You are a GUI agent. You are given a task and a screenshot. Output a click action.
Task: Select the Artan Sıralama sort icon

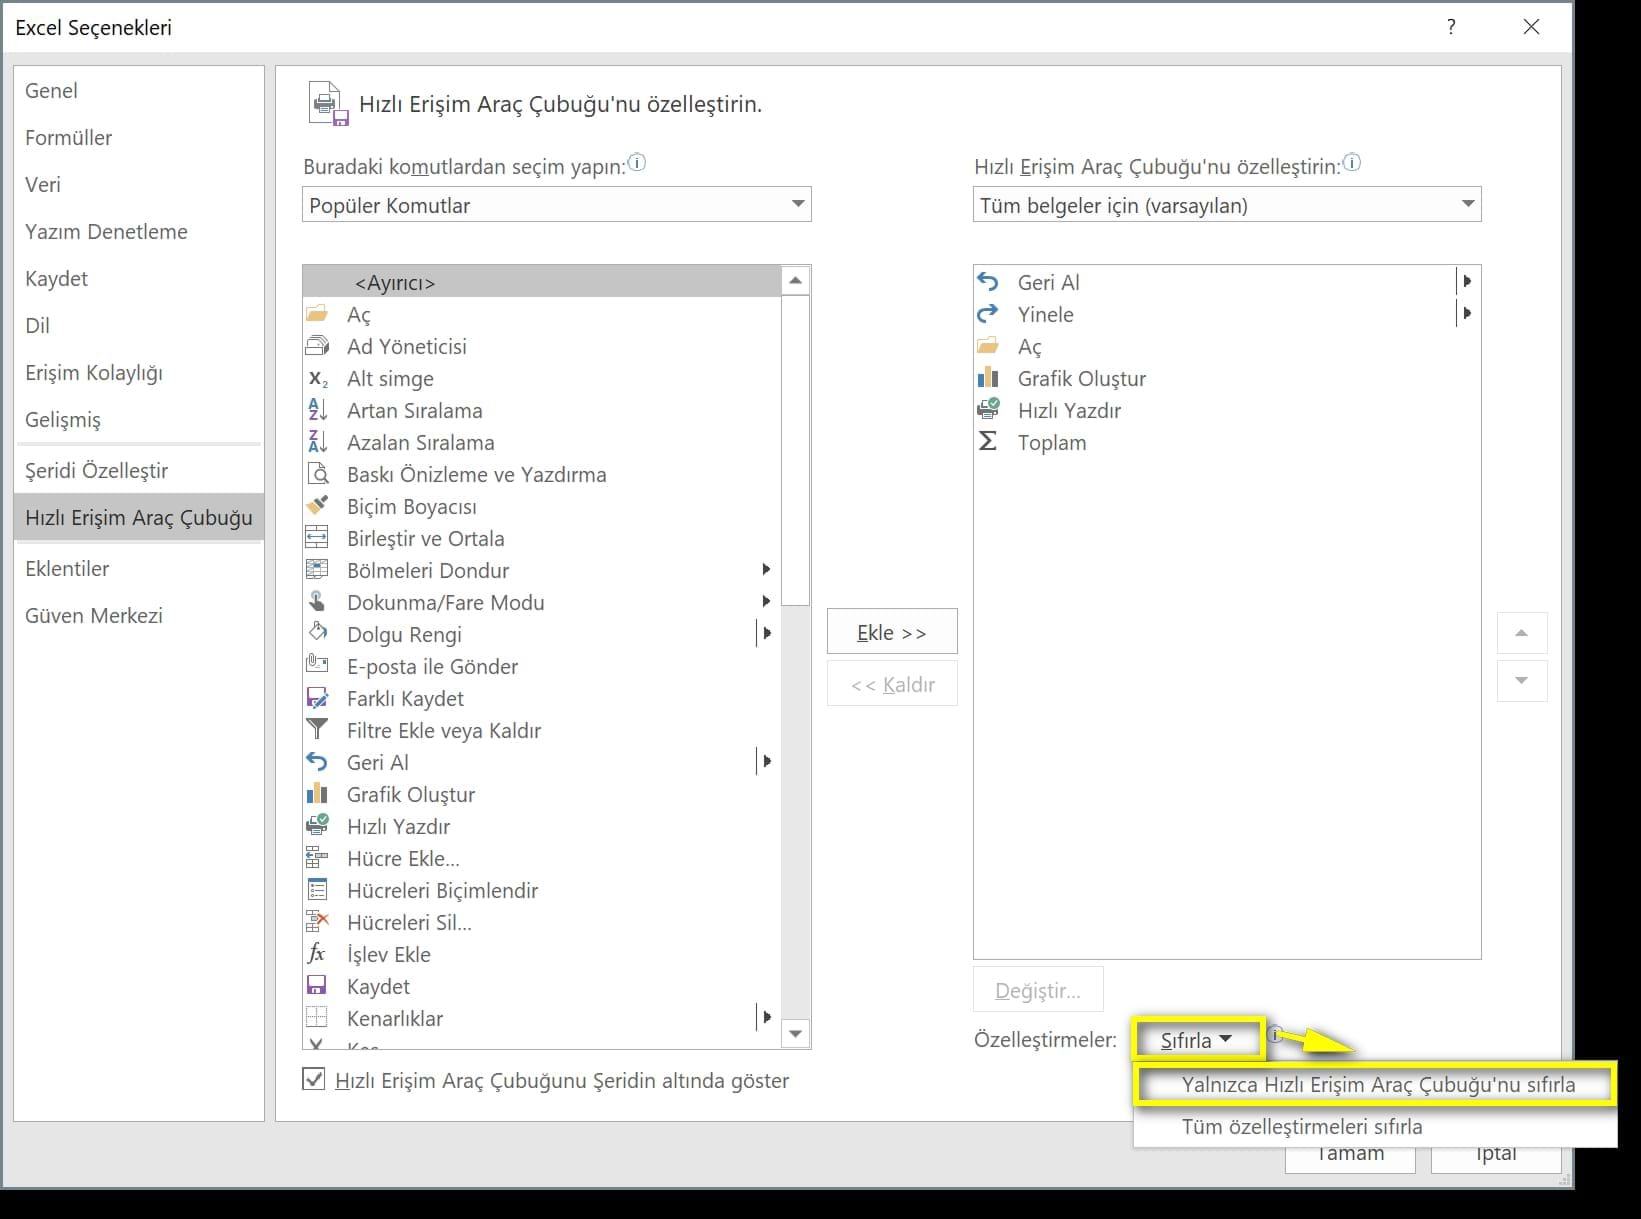coord(317,410)
